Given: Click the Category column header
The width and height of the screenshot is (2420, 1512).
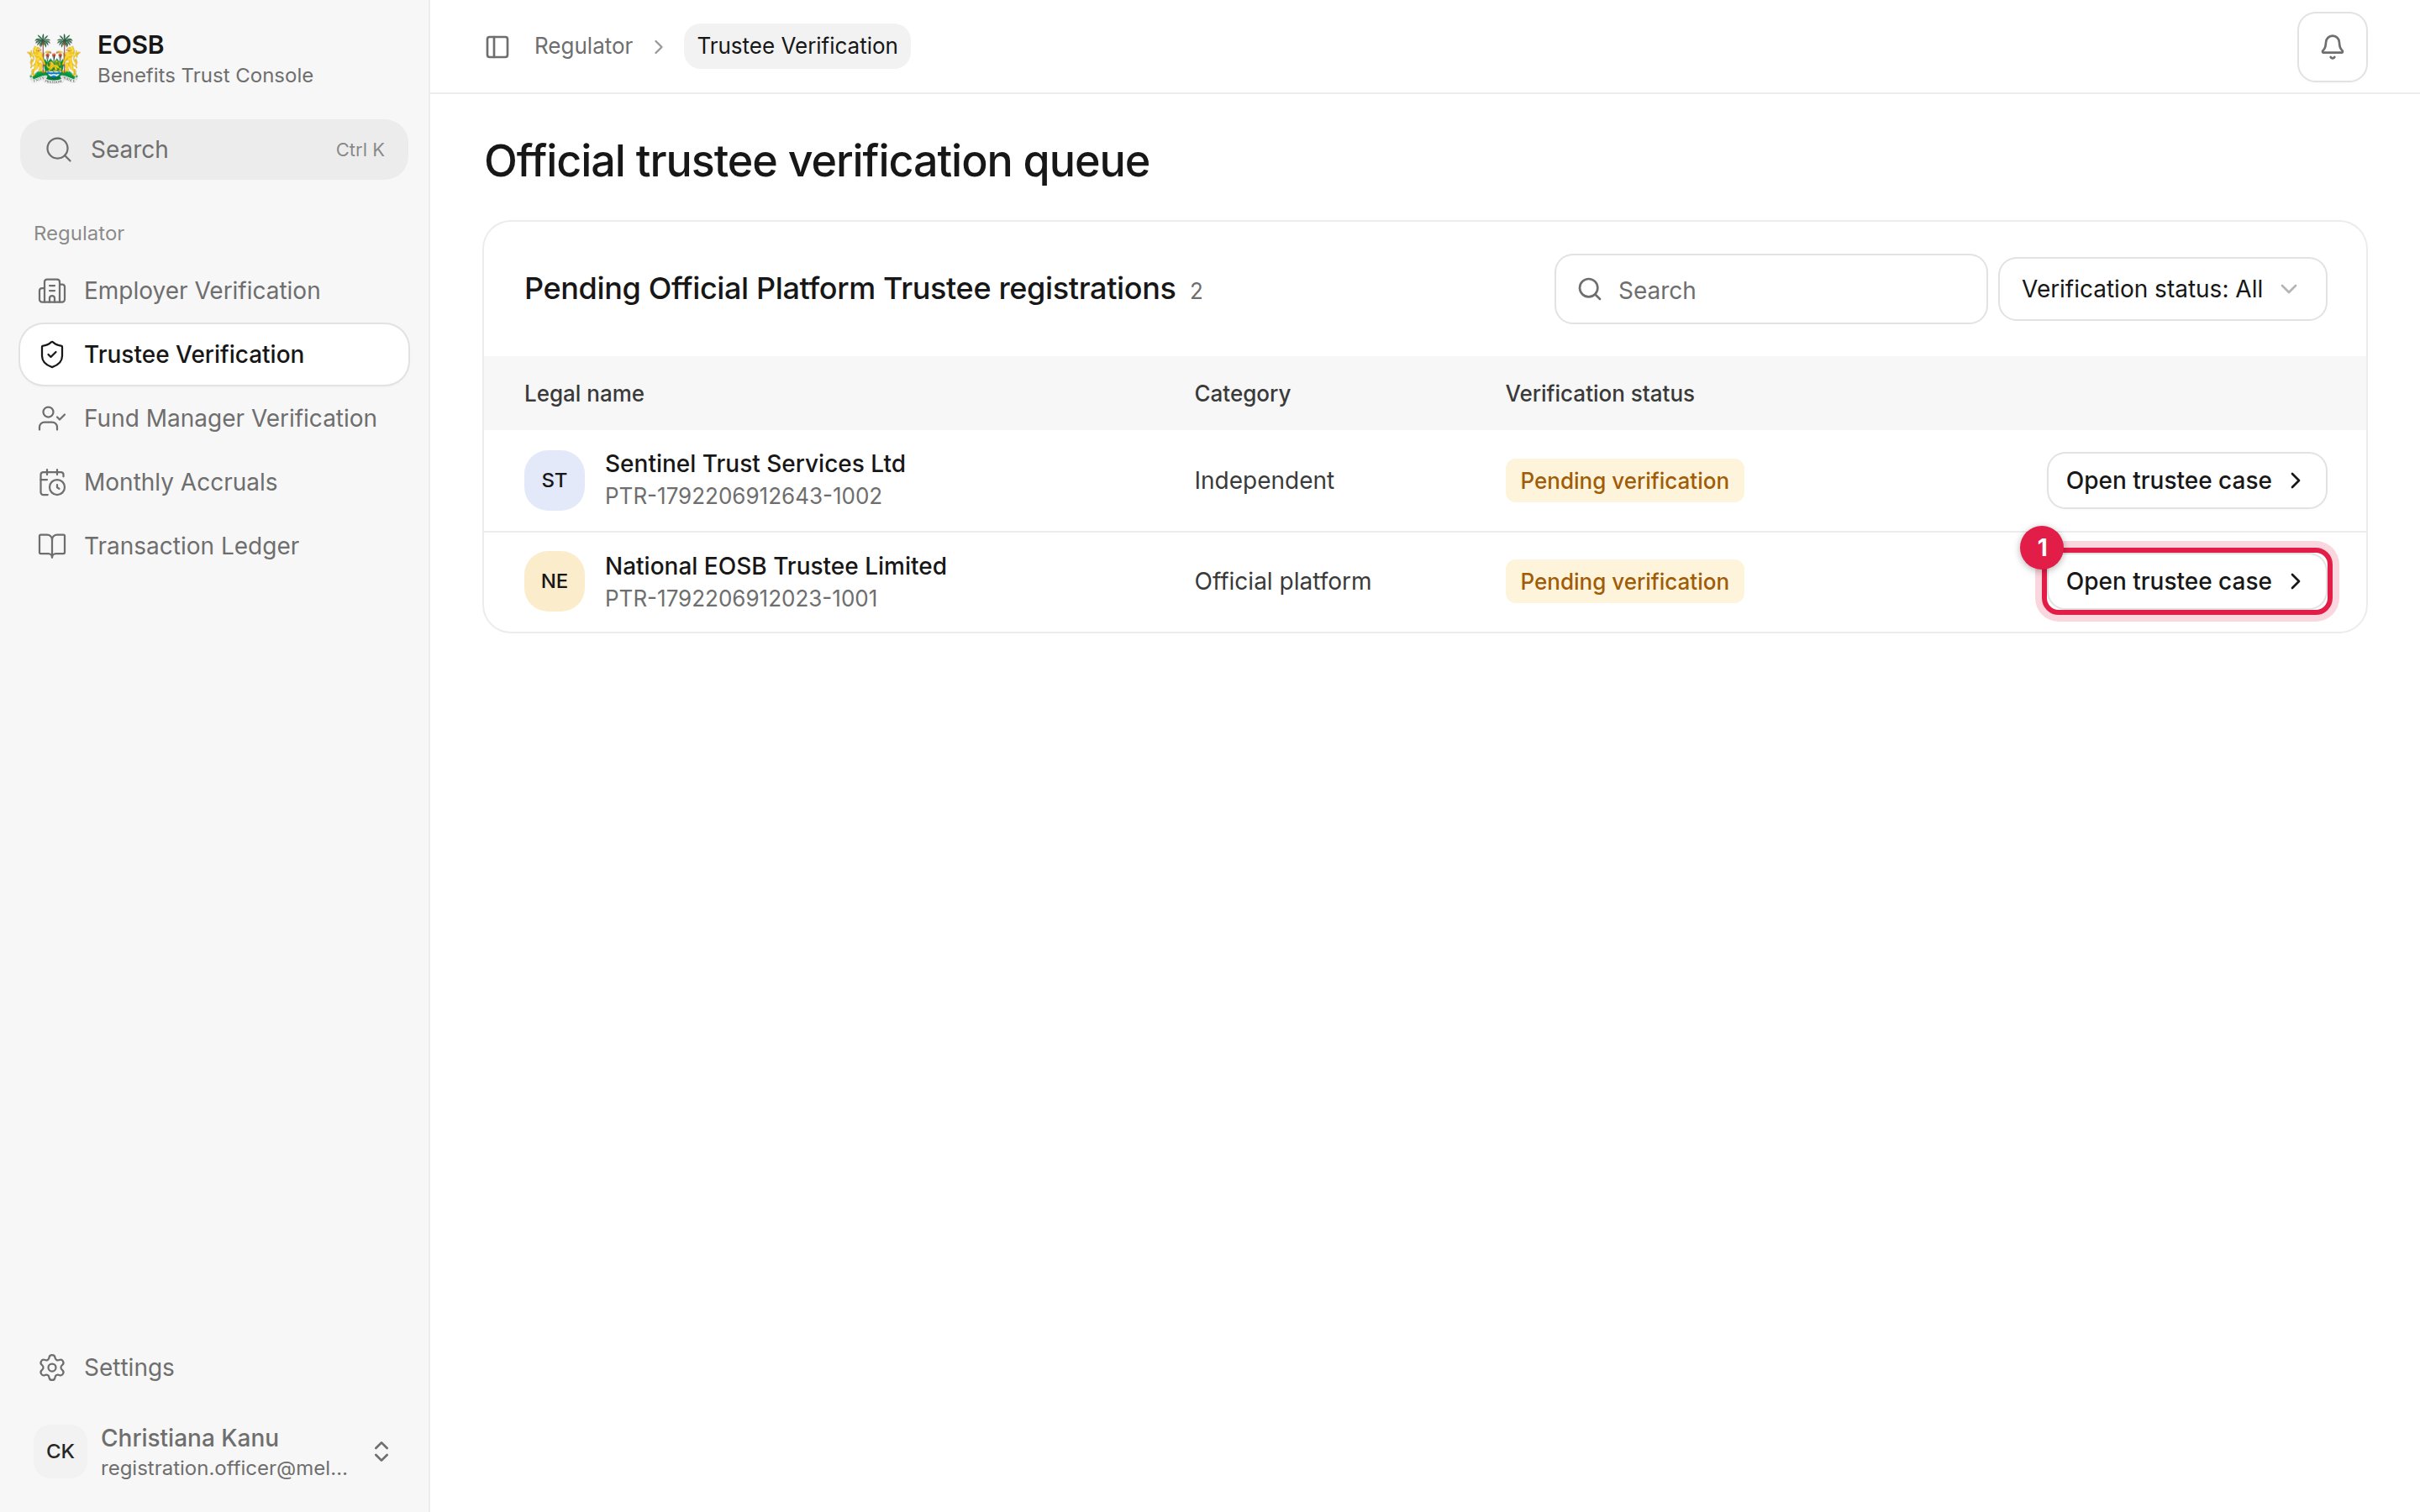Looking at the screenshot, I should 1242,394.
